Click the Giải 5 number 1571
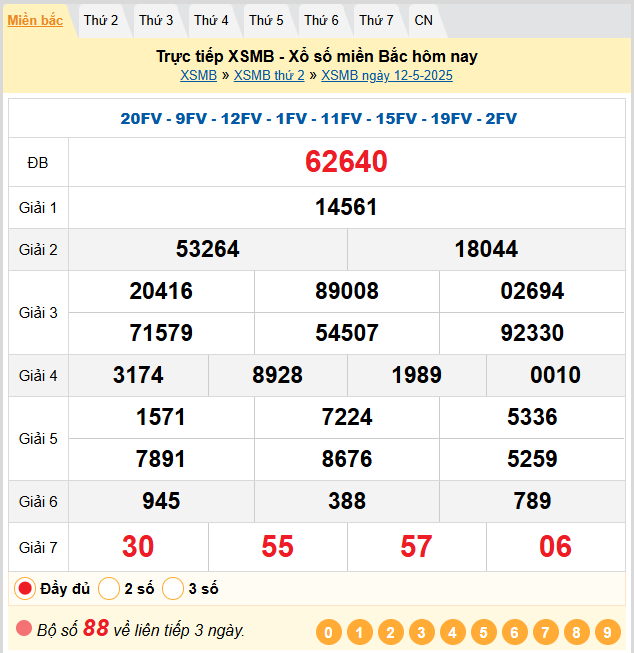The width and height of the screenshot is (634, 653). click(161, 417)
